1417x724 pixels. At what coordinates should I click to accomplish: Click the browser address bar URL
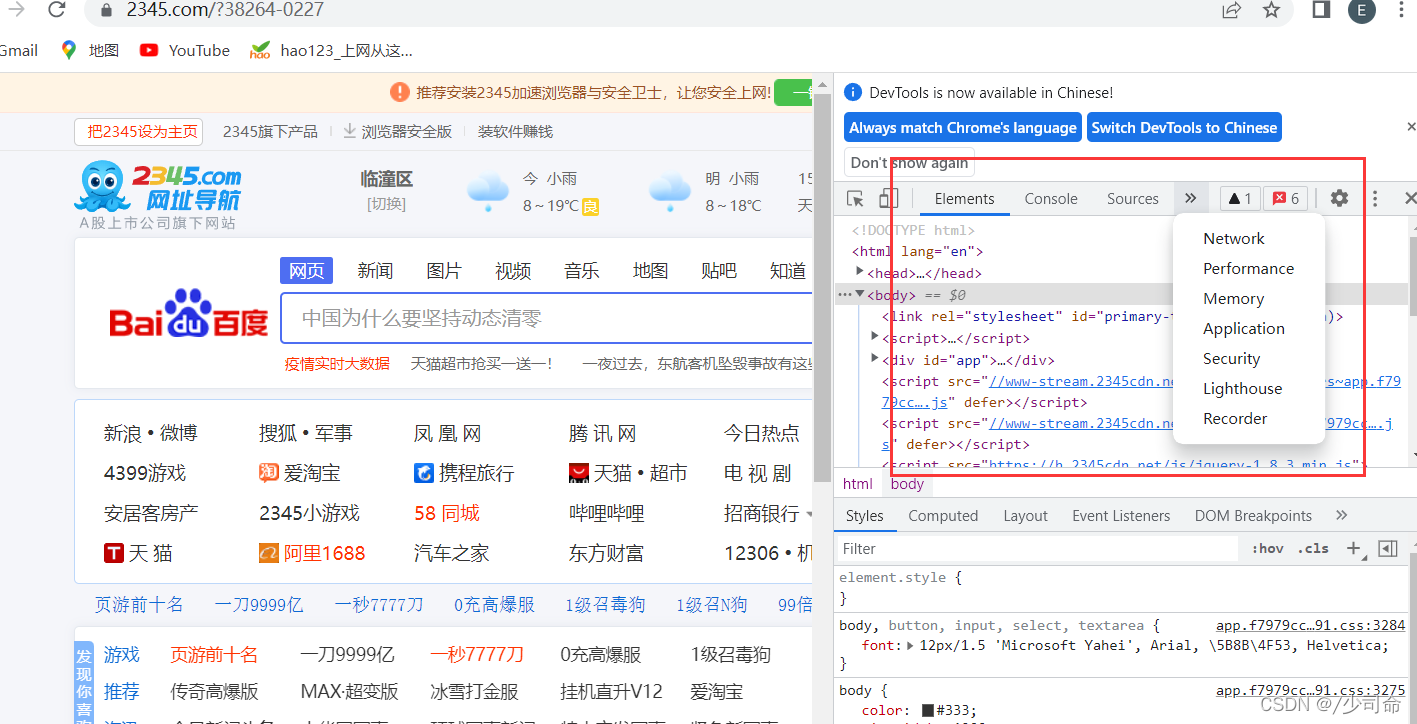[x=225, y=10]
